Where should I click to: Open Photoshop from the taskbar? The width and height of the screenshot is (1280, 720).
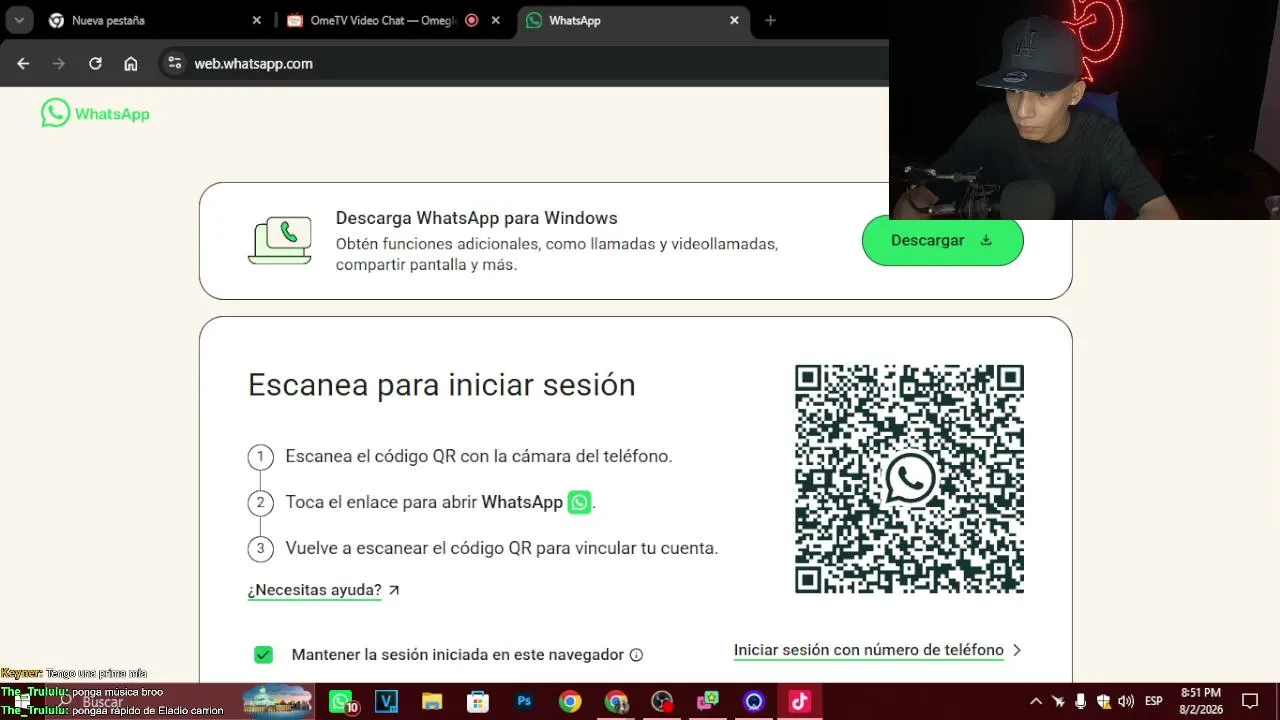click(524, 702)
